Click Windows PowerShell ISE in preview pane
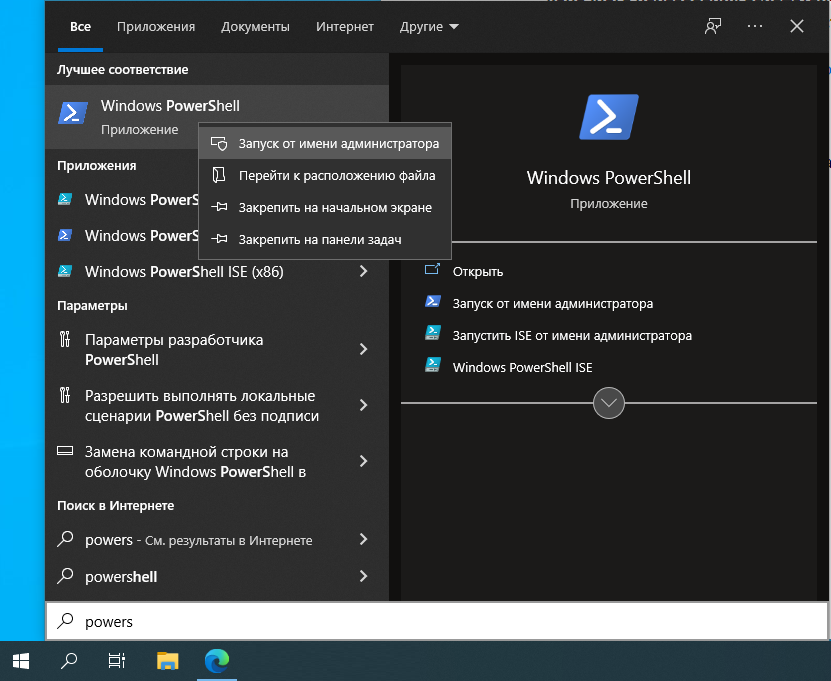 click(523, 367)
